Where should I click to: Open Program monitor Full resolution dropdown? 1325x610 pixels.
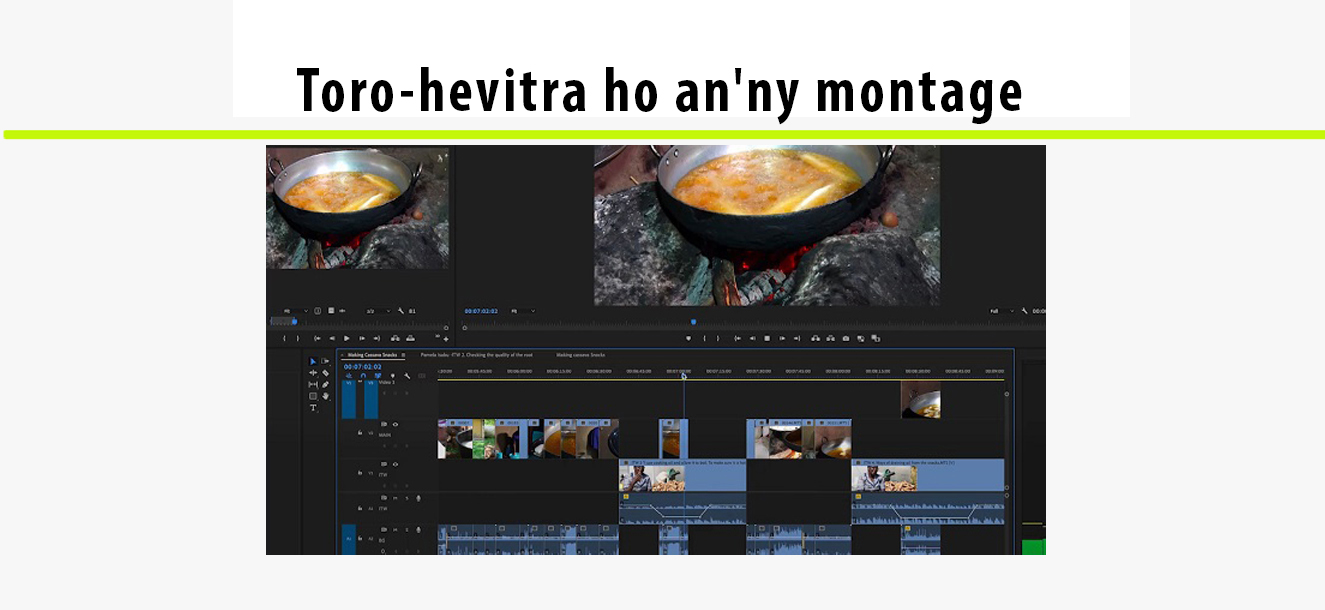tap(1002, 311)
